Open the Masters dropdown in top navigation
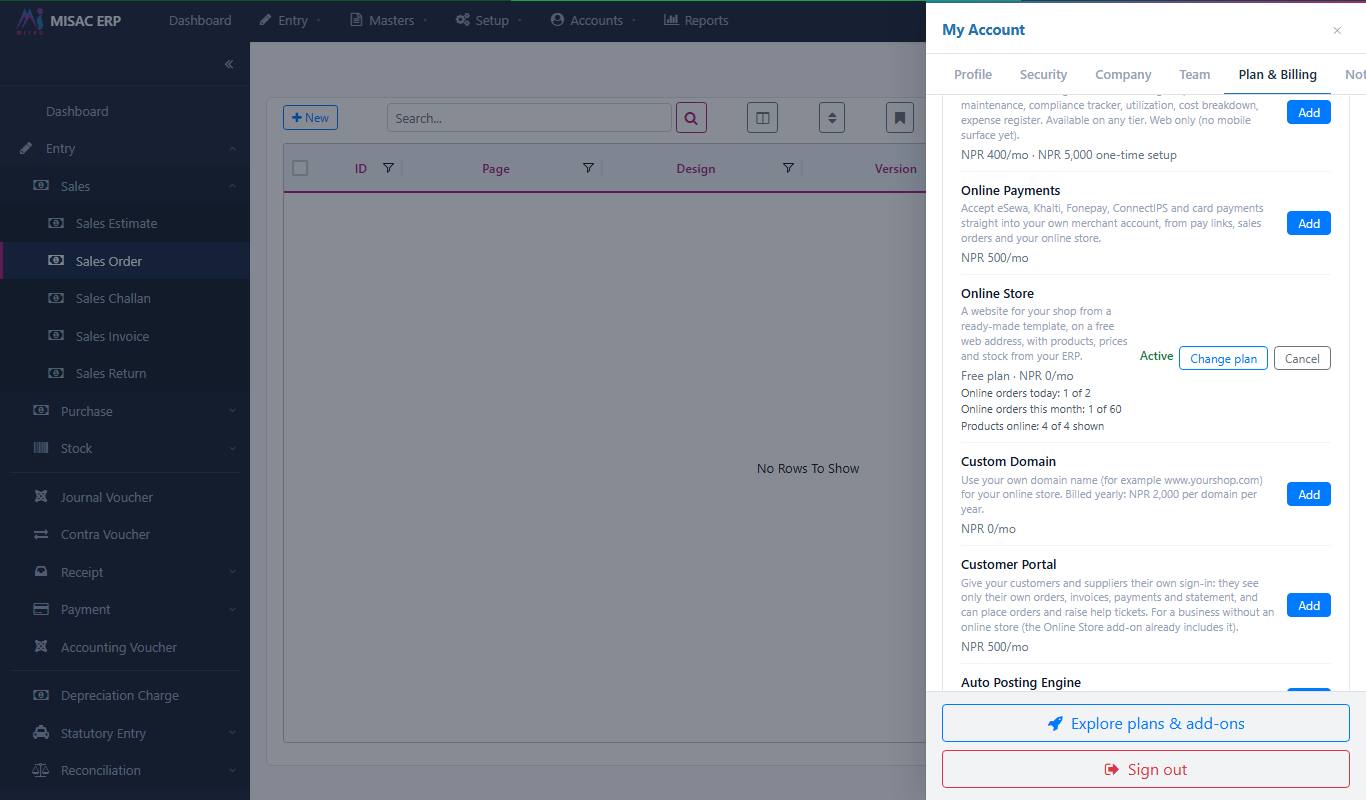Viewport: 1366px width, 800px height. coord(389,20)
